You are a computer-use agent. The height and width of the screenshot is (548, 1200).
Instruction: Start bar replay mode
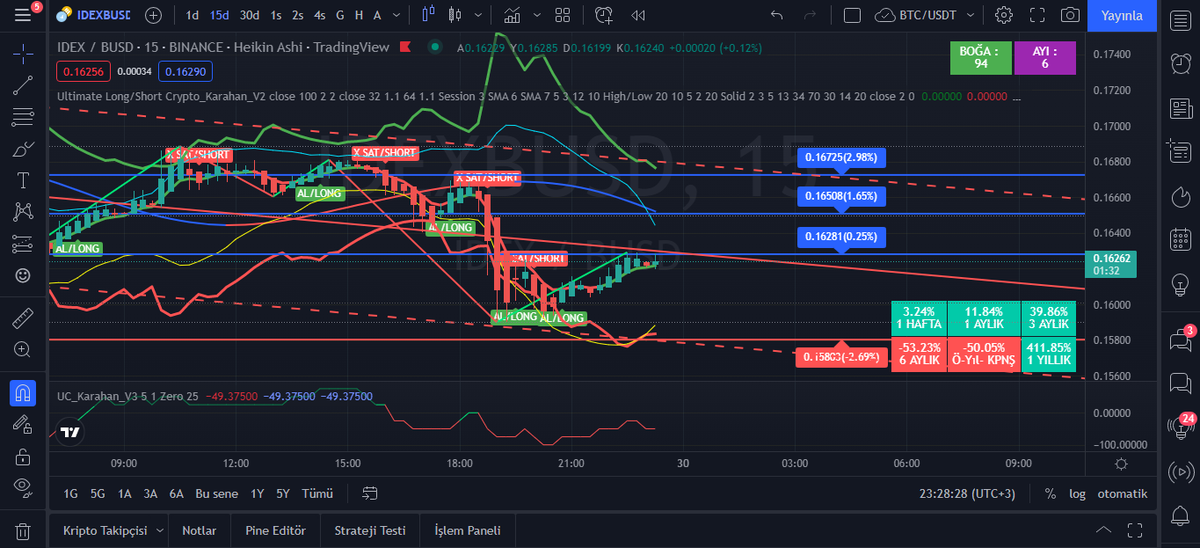[x=638, y=15]
